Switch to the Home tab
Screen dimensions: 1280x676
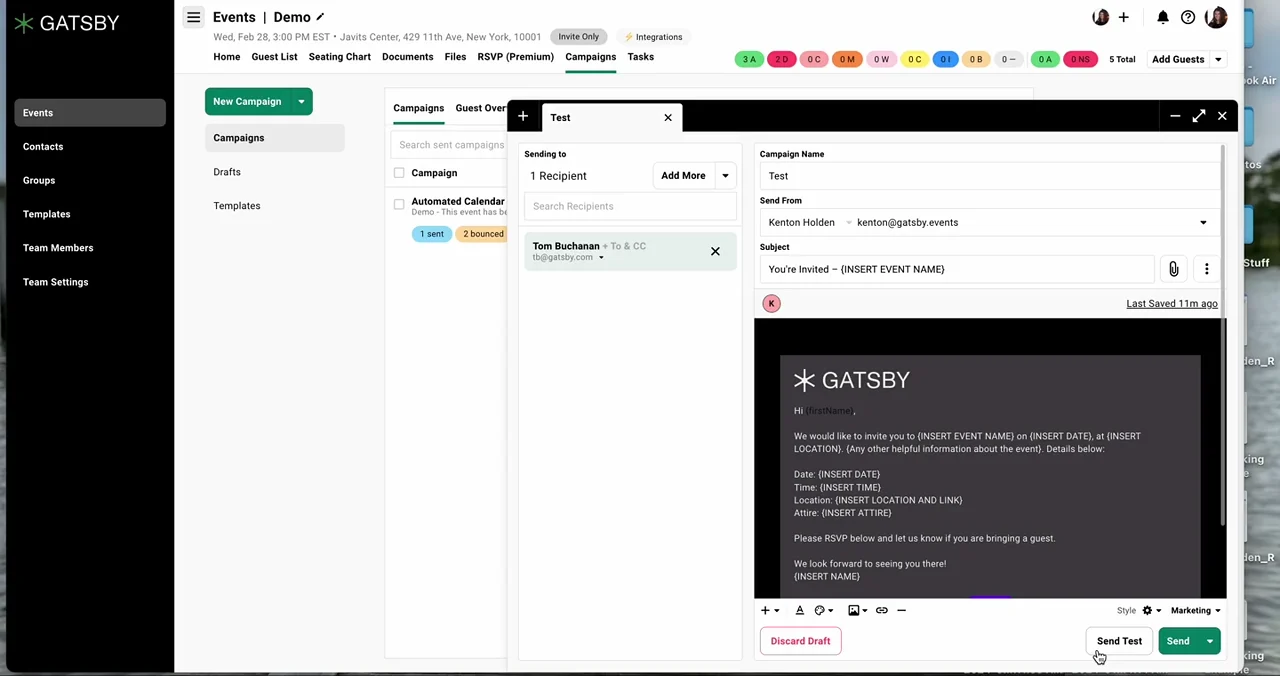pyautogui.click(x=226, y=57)
